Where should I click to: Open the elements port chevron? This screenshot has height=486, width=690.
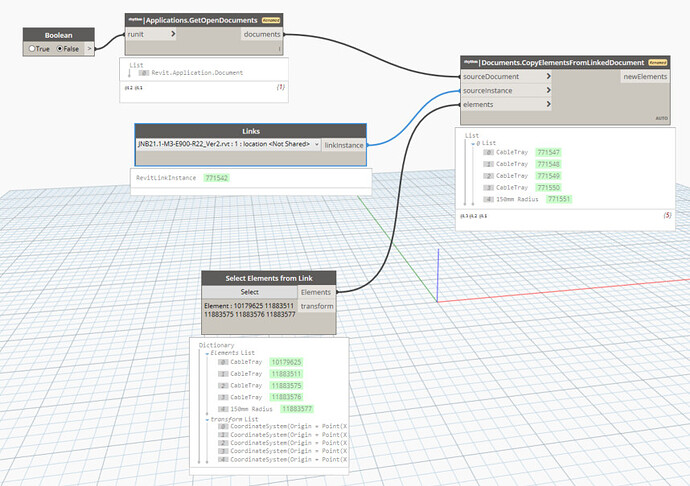pyautogui.click(x=548, y=104)
